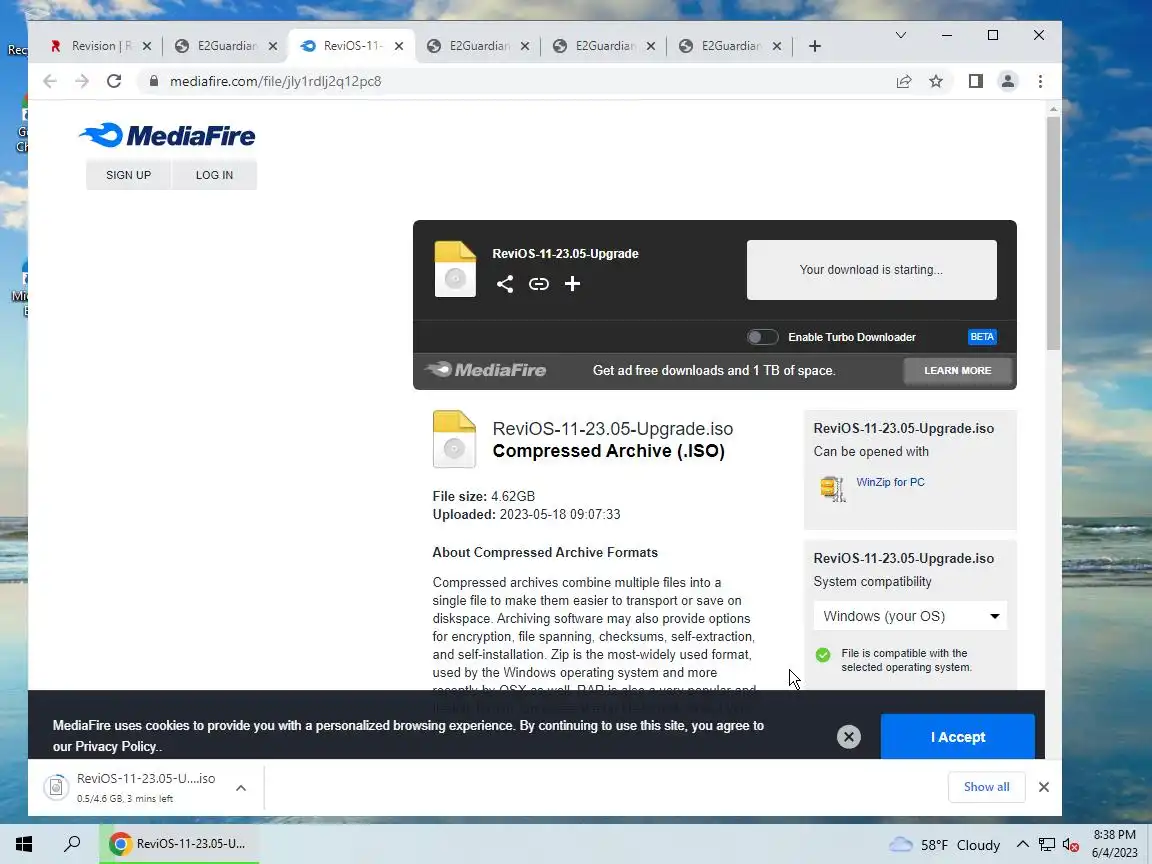Expand the ReviOS download item options chevron
The height and width of the screenshot is (864, 1152).
[241, 788]
